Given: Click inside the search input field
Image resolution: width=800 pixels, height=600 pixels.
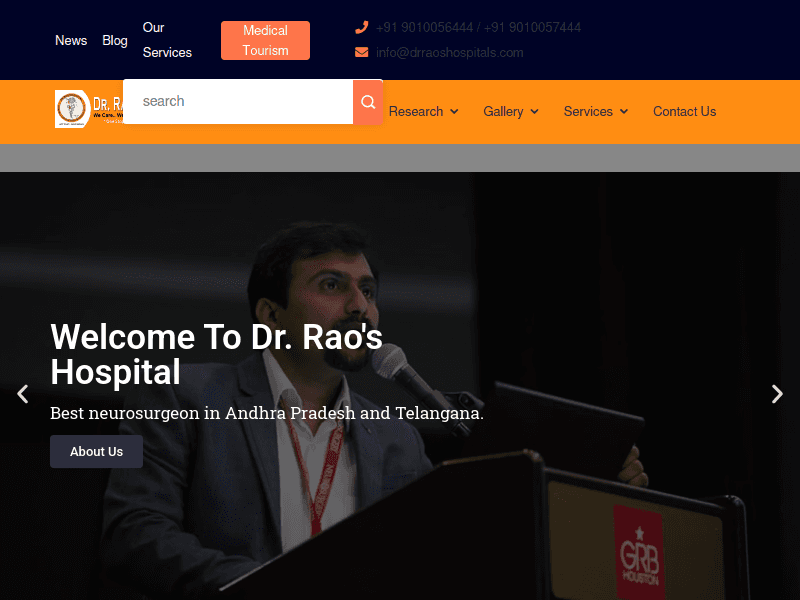Looking at the screenshot, I should pos(240,101).
